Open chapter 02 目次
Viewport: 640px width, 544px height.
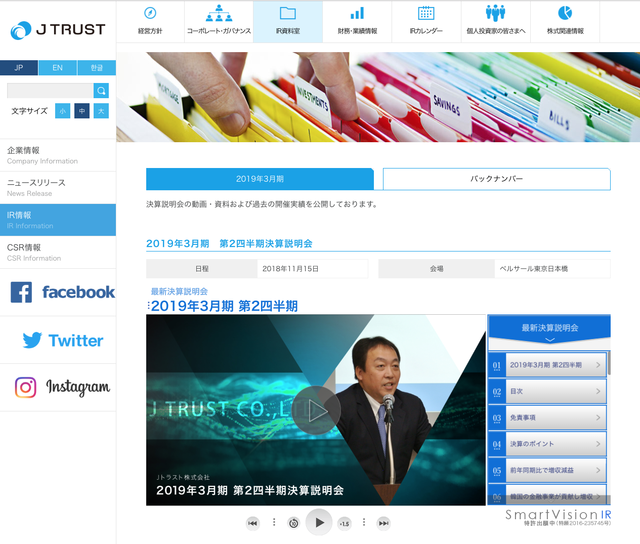[x=547, y=391]
